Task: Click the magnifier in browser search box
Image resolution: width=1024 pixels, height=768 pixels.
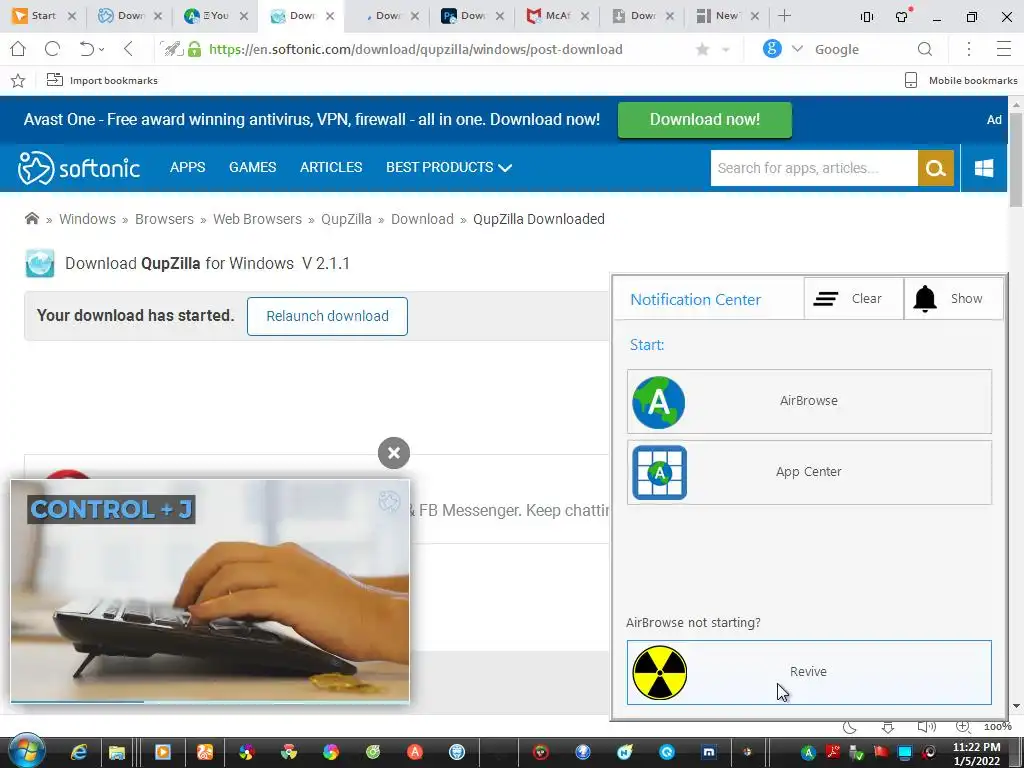Action: pos(925,49)
